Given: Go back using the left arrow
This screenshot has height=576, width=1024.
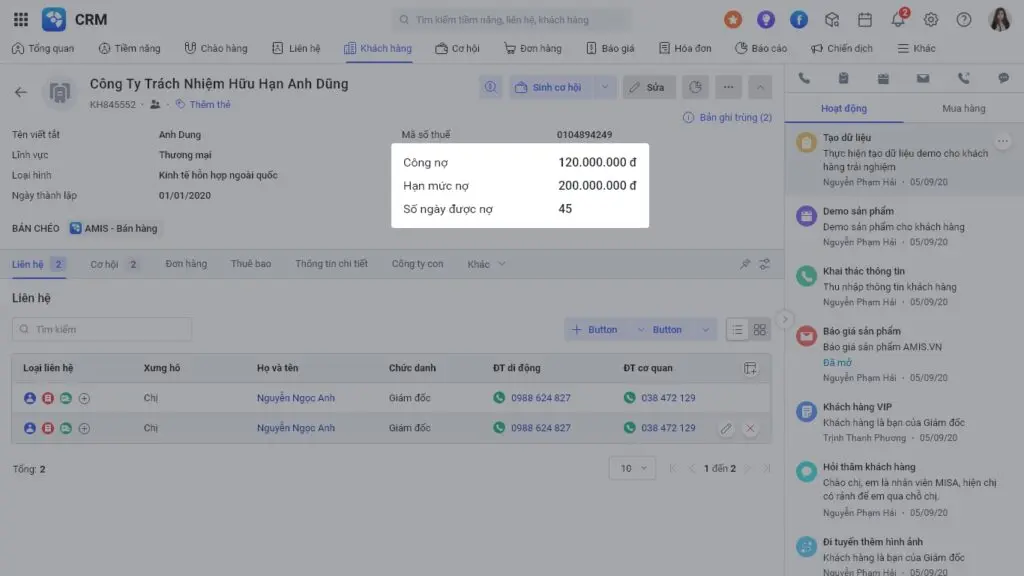Looking at the screenshot, I should point(21,92).
